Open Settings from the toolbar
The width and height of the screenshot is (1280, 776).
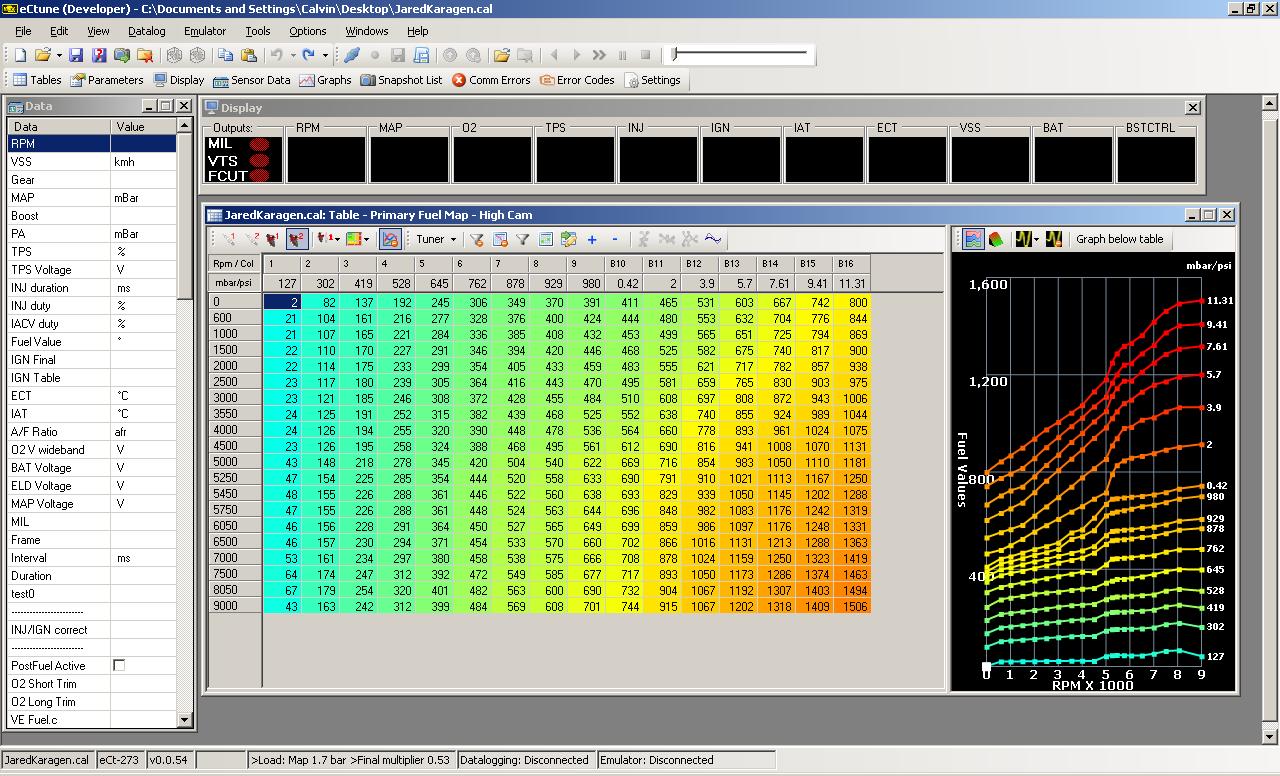(x=652, y=80)
